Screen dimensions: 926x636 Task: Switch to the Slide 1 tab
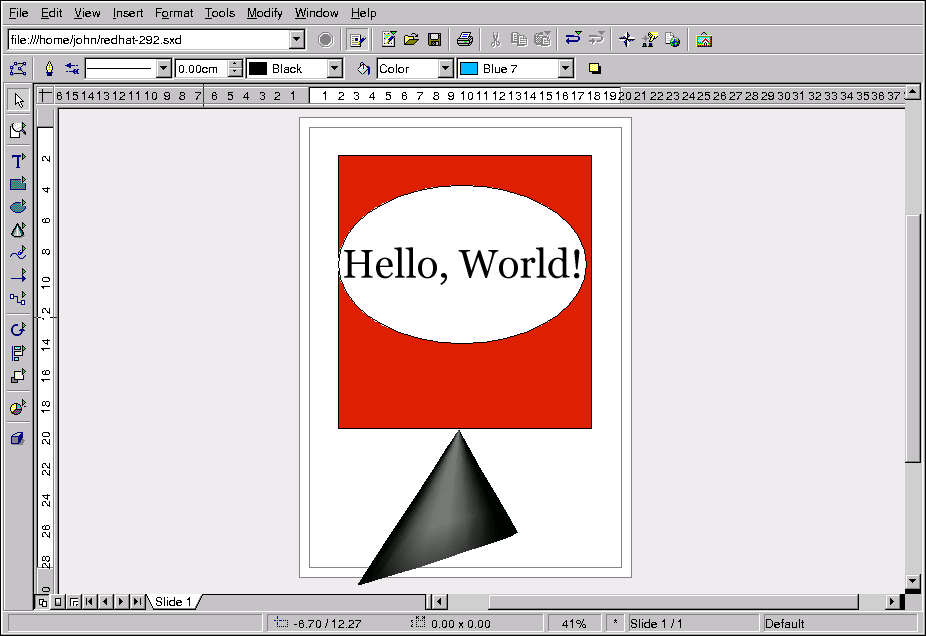[x=173, y=602]
